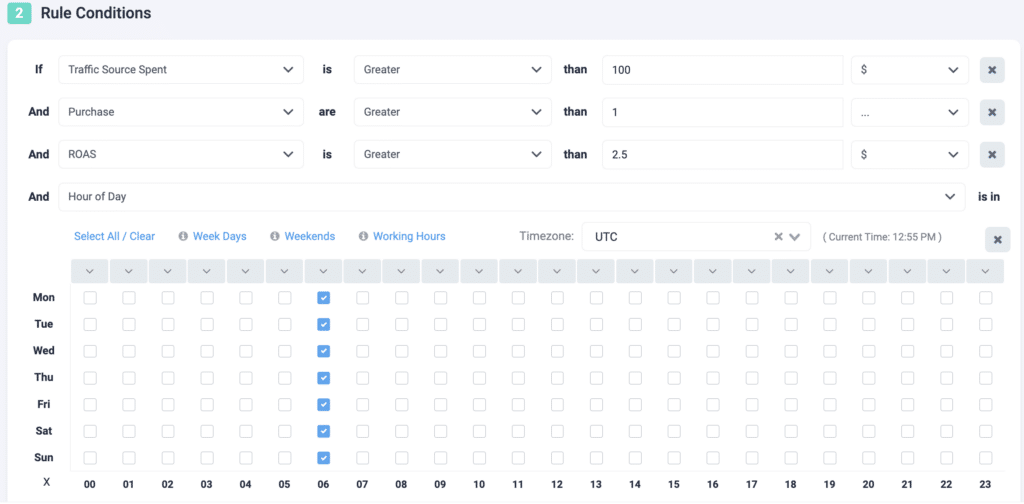The height and width of the screenshot is (504, 1024).
Task: Click the Select All / Clear link
Action: click(114, 236)
